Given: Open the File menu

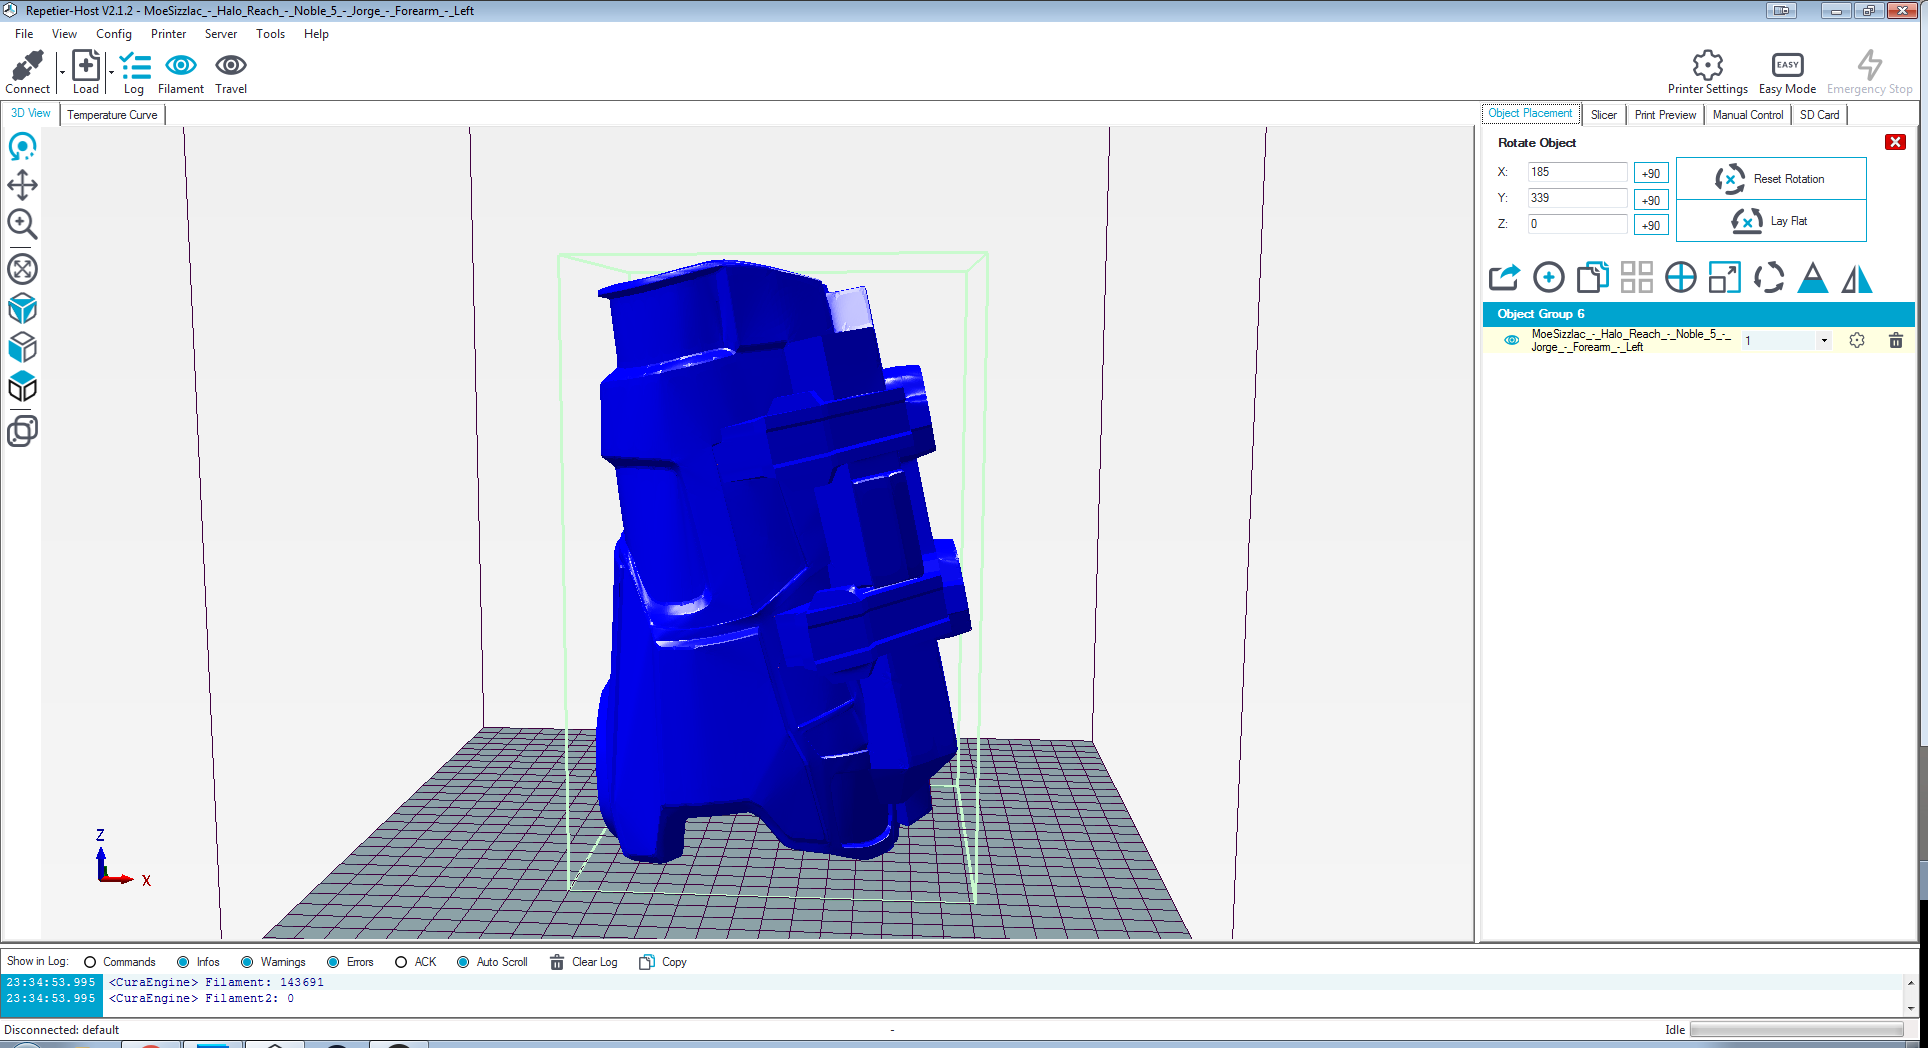Looking at the screenshot, I should click(24, 34).
